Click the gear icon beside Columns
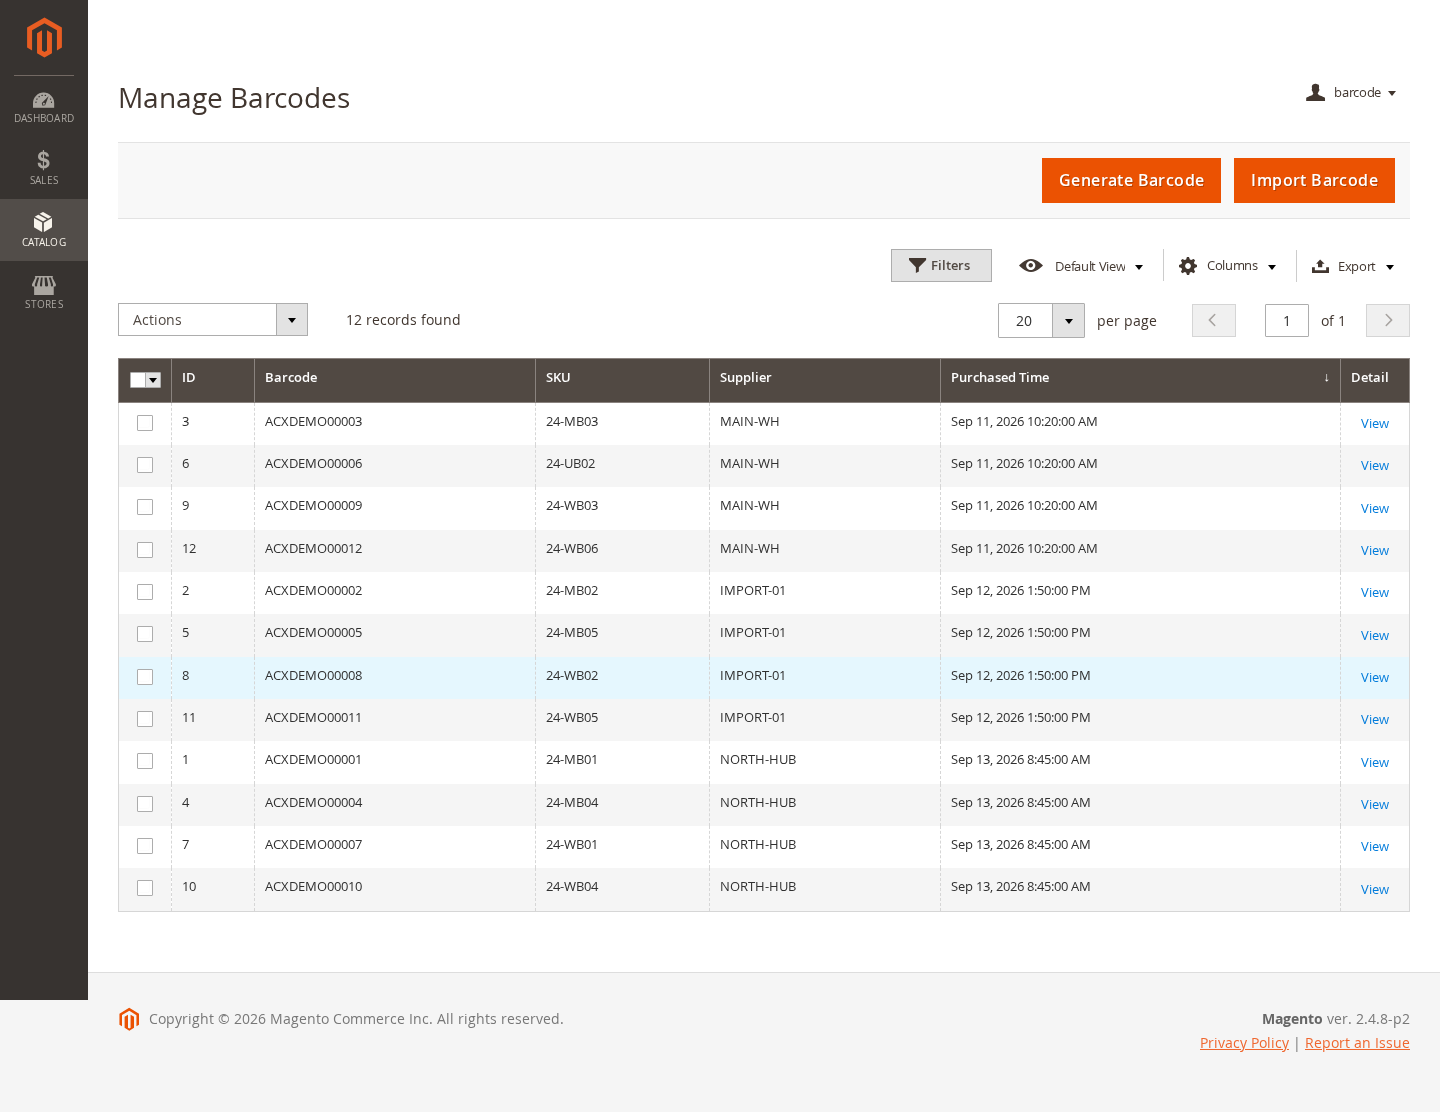 pos(1188,266)
